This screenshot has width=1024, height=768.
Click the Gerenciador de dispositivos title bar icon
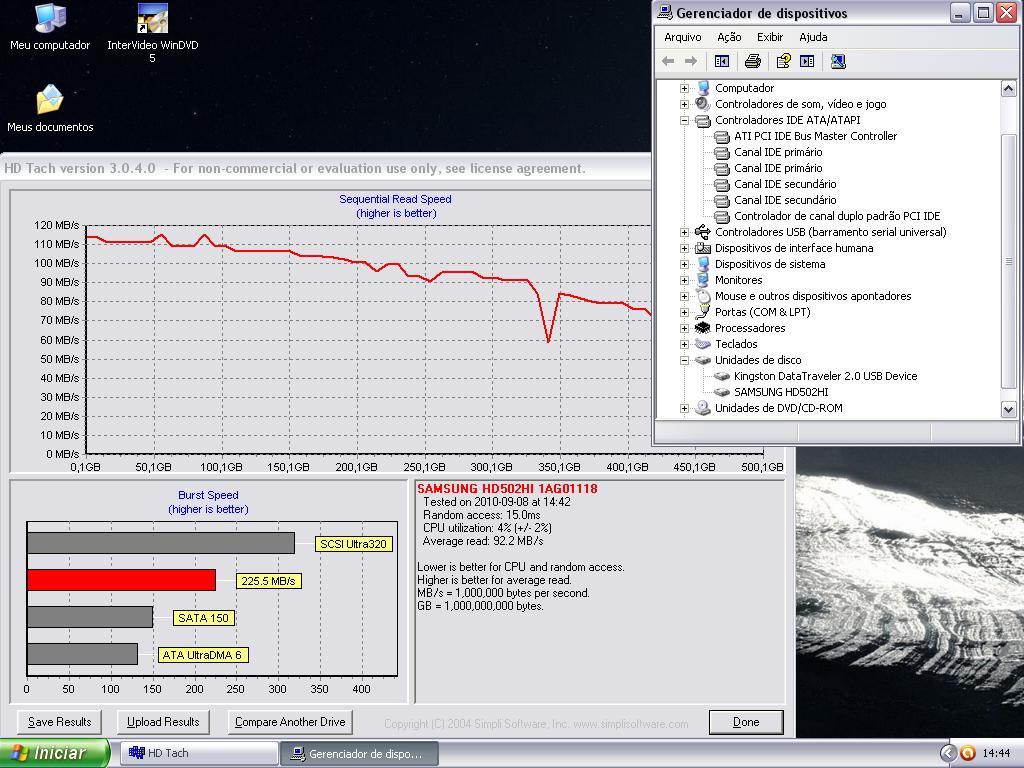[x=665, y=12]
